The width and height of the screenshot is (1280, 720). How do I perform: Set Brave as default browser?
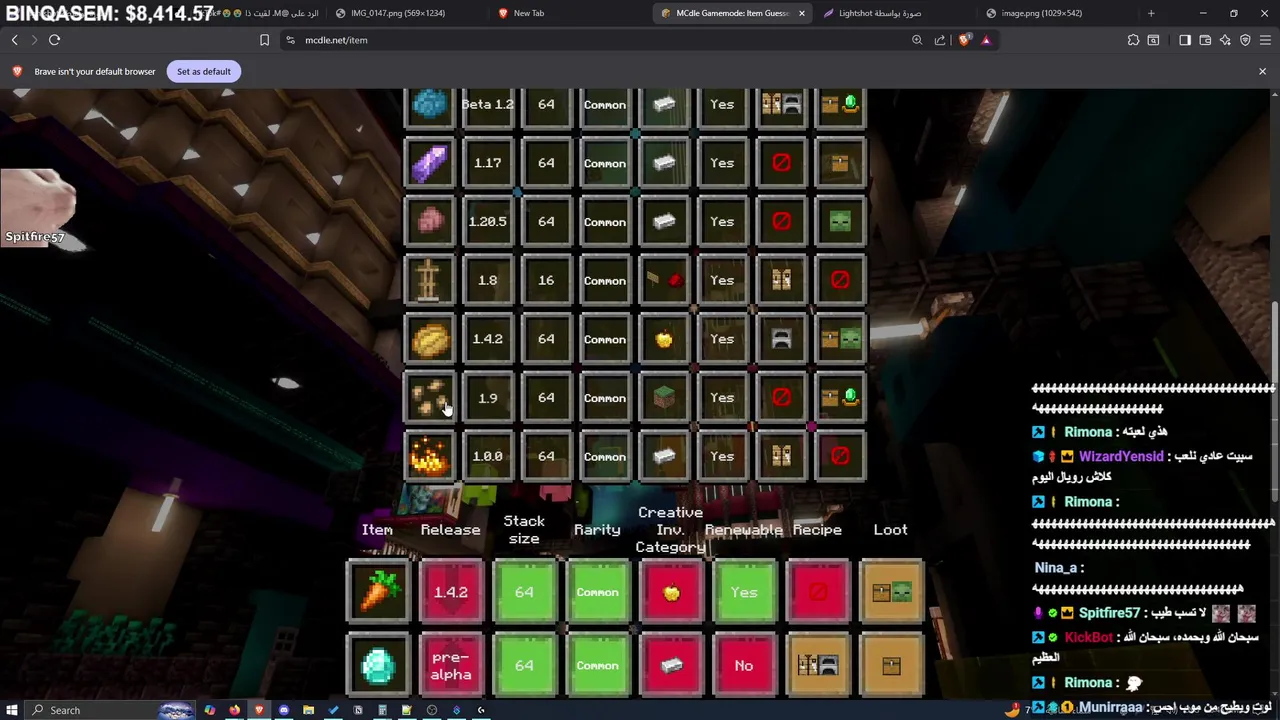[x=203, y=71]
